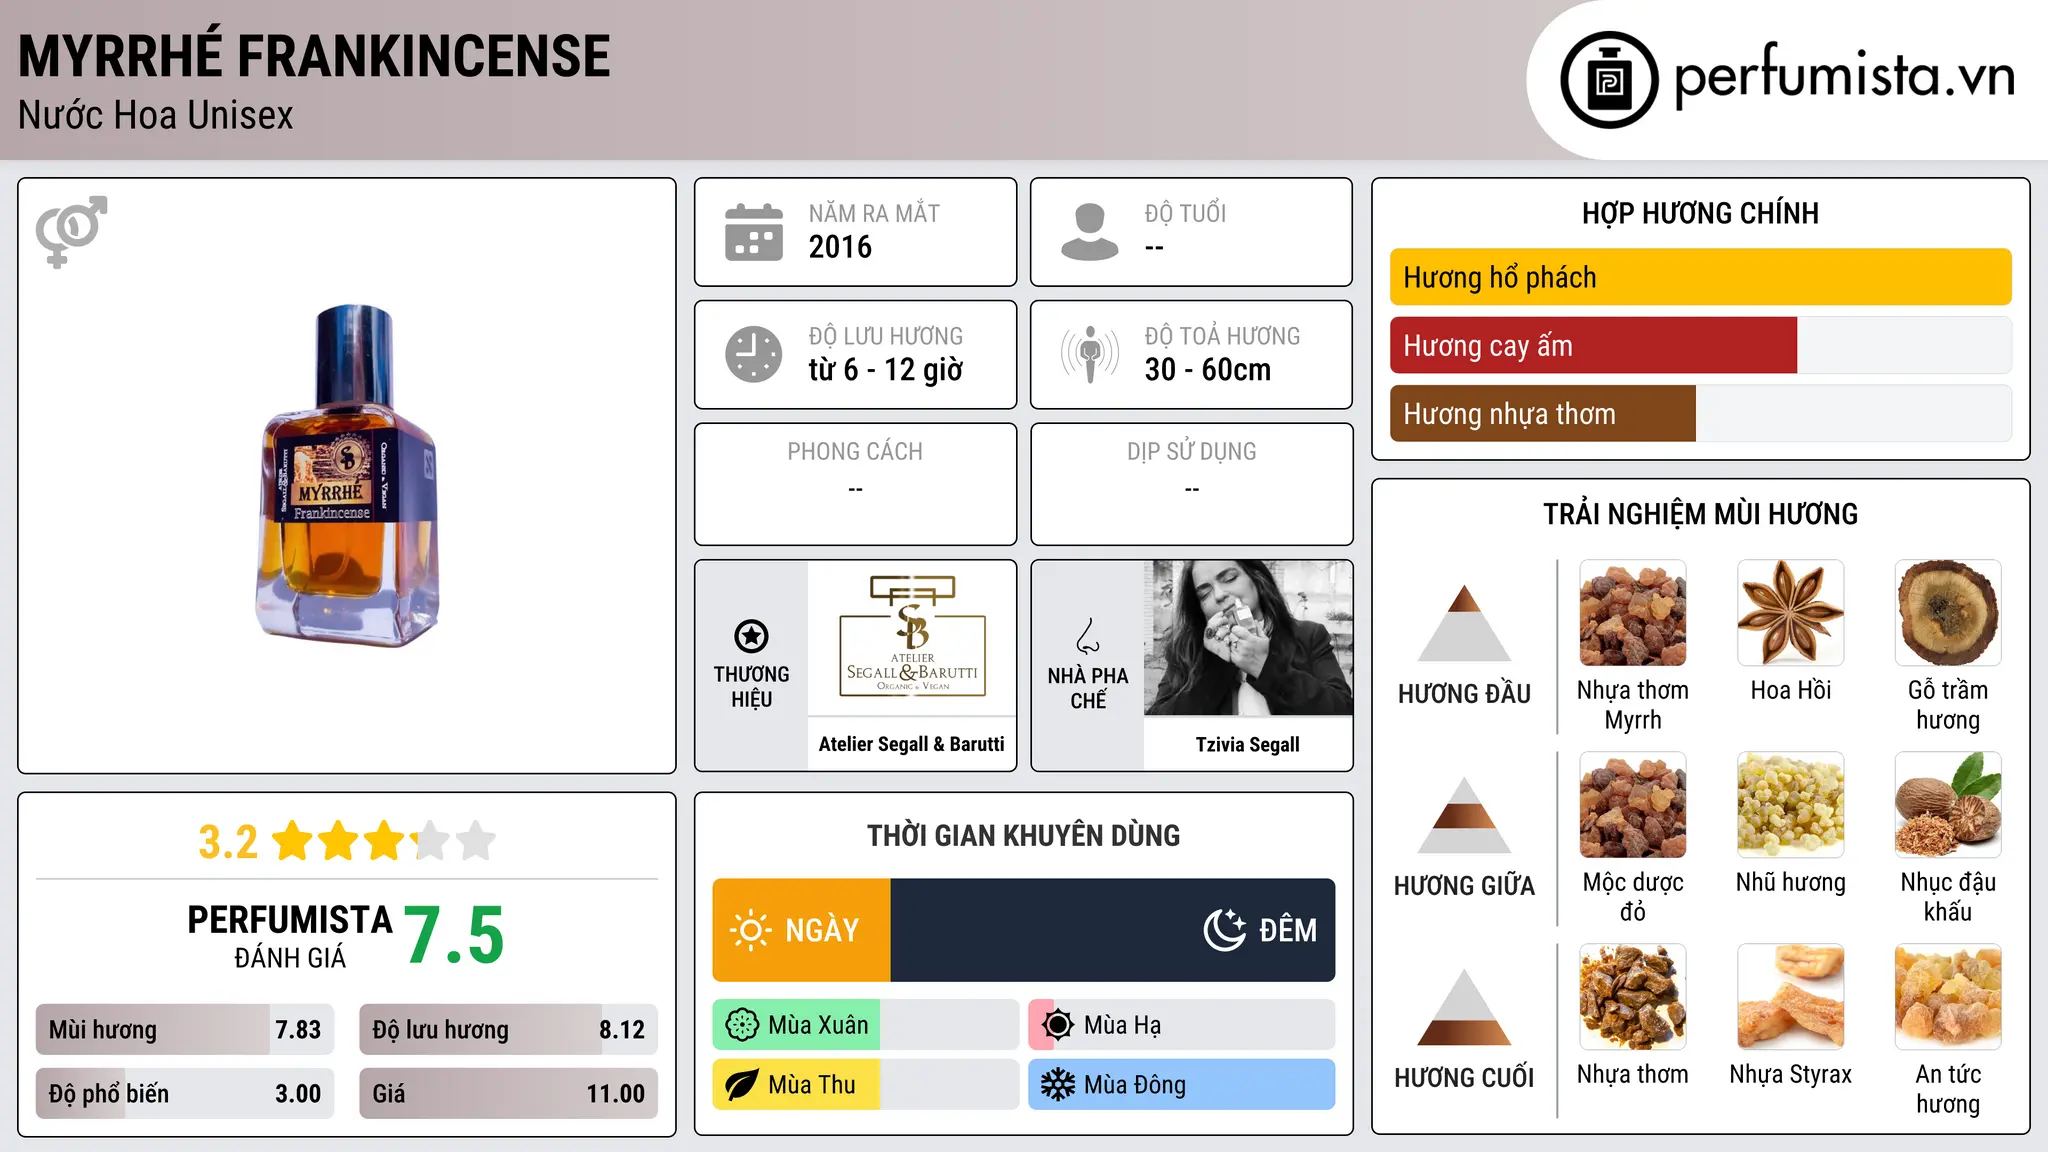Go to perfumista.vn via the logo text

1844,76
